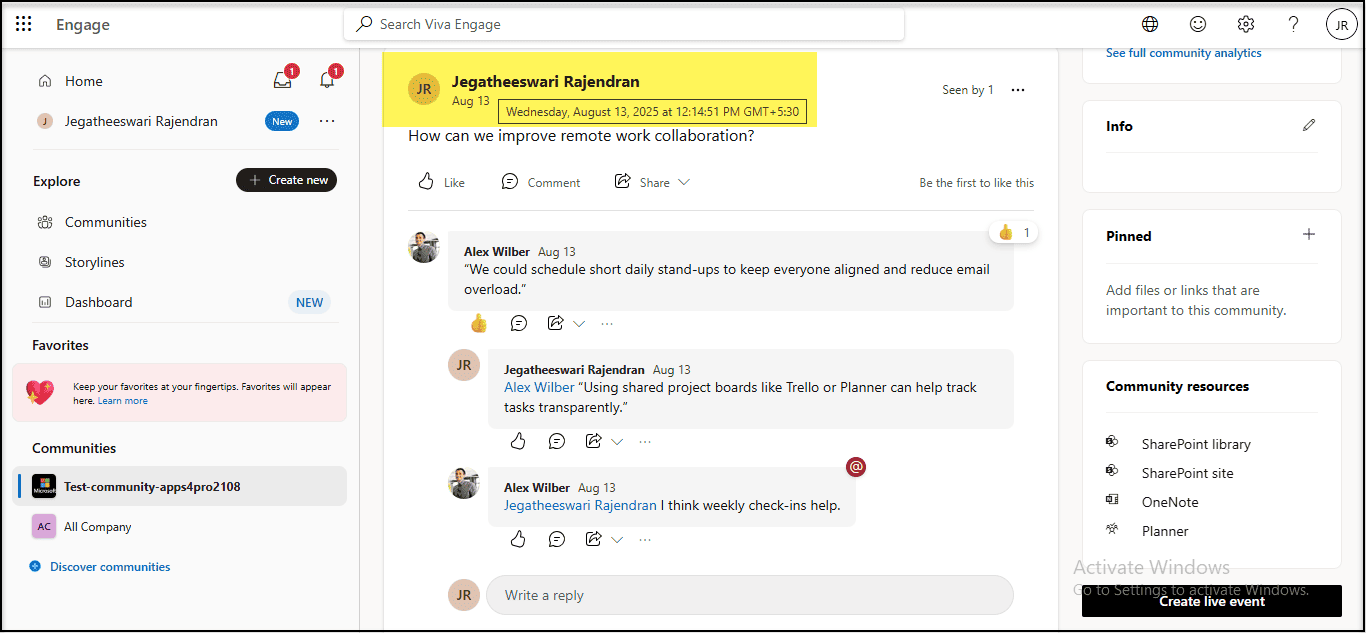Toggle thumbs-up on Alex Wilber's stand-ups comment
Image resolution: width=1366 pixels, height=633 pixels.
tap(479, 323)
